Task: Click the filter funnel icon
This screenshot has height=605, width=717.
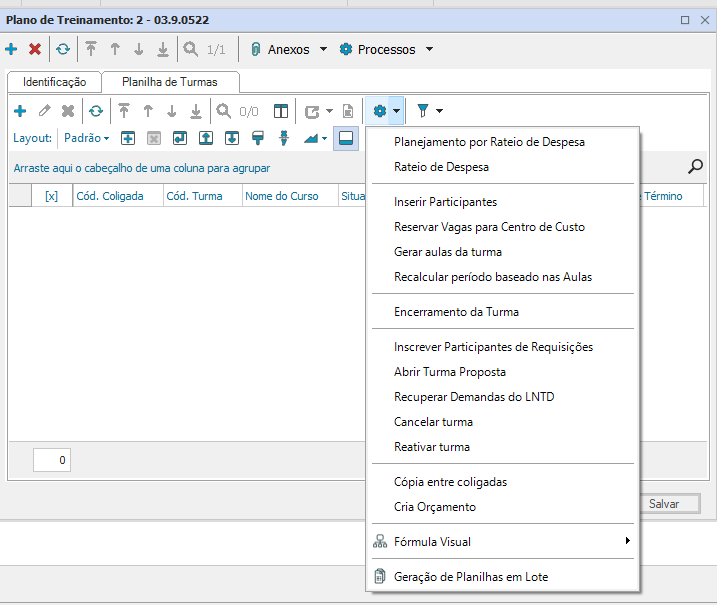Action: tap(423, 111)
